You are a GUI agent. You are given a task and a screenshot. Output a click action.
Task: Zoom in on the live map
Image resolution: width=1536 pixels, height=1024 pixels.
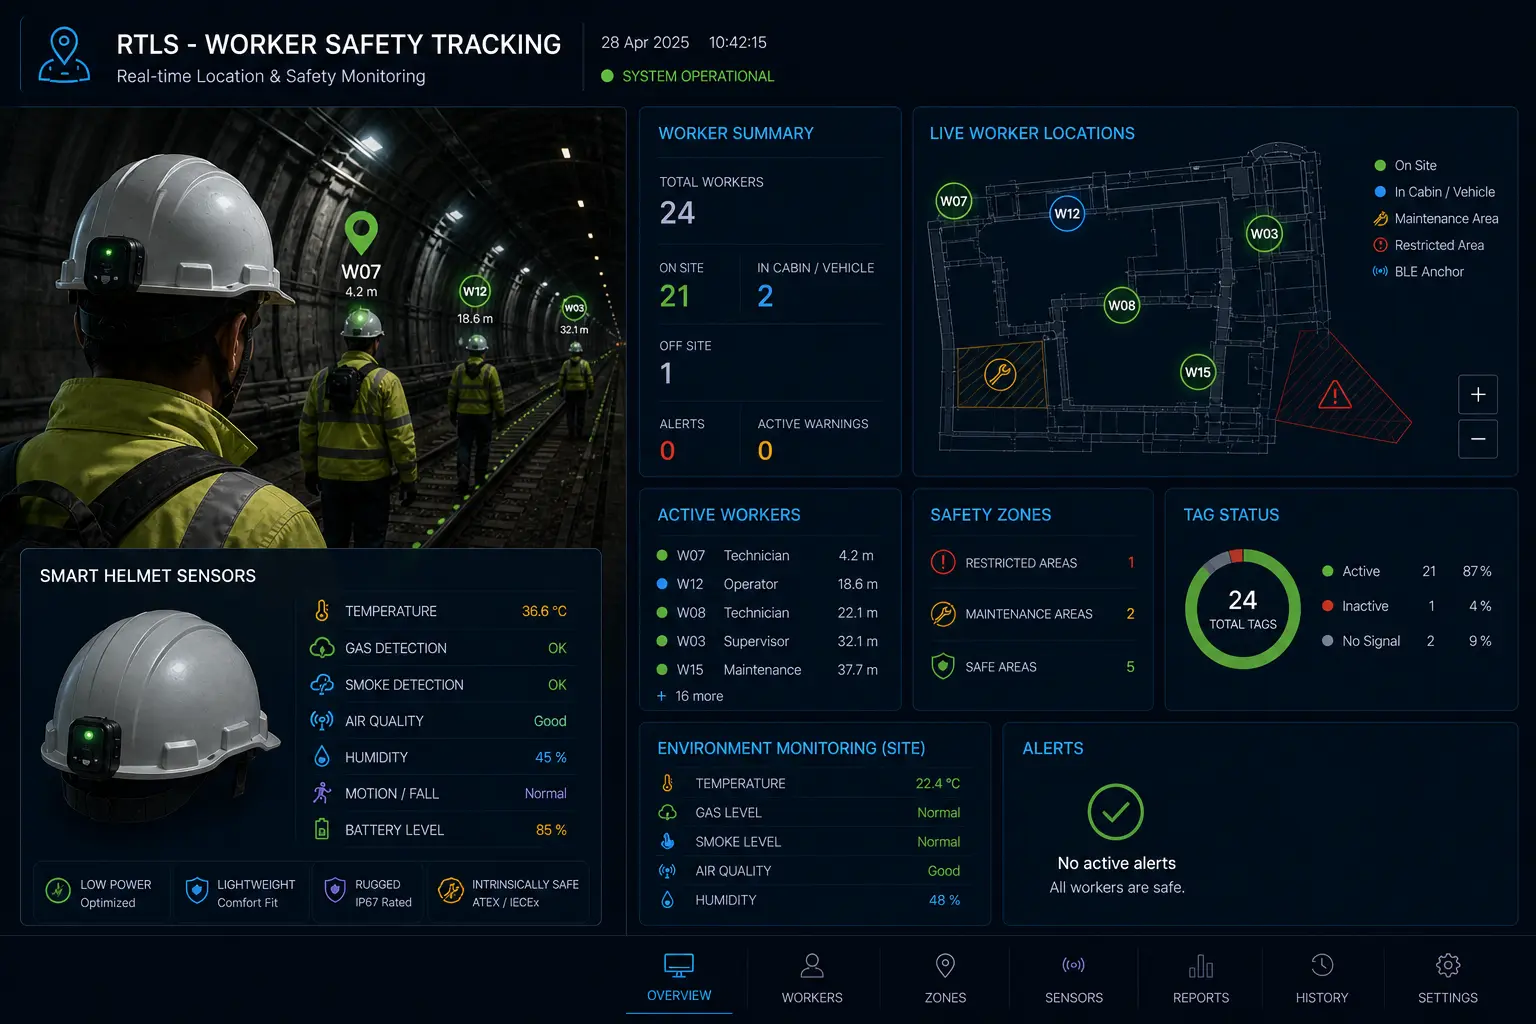click(x=1478, y=395)
